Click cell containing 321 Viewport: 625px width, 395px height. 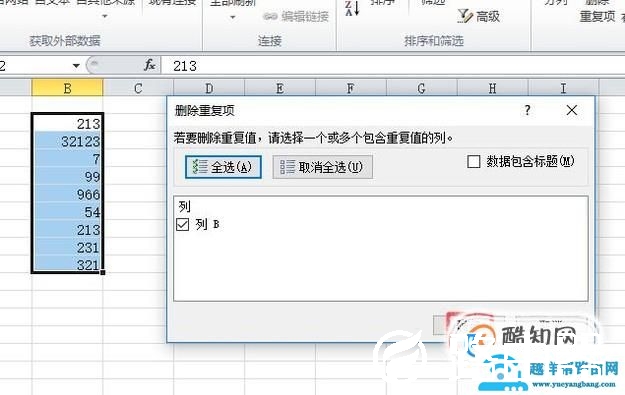point(67,264)
